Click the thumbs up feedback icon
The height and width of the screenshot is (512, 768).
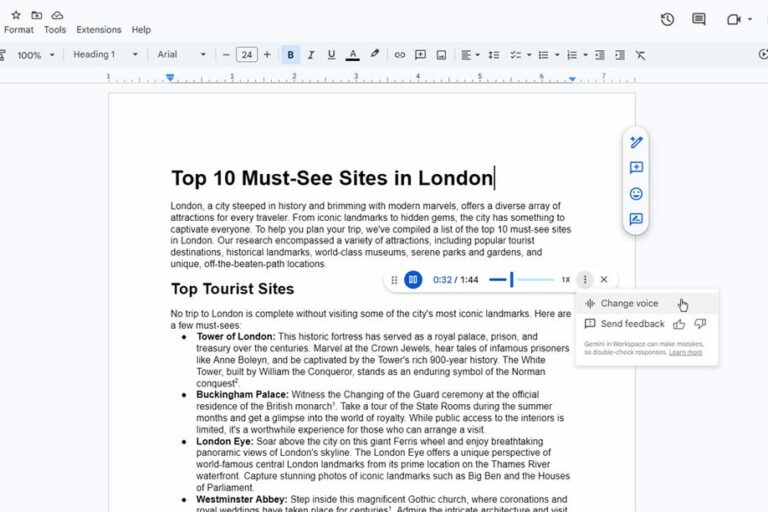pyautogui.click(x=680, y=324)
